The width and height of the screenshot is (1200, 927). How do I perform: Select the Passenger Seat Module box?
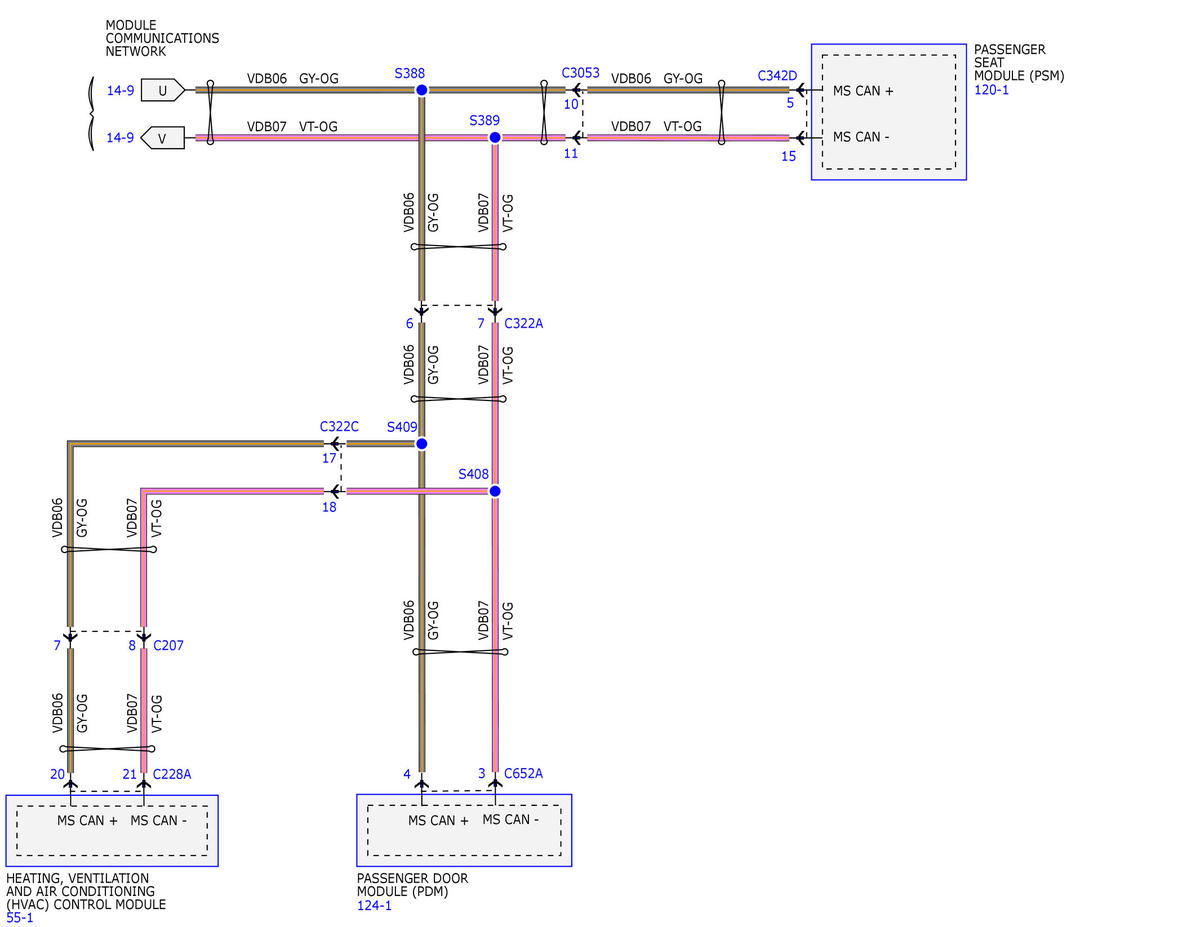(x=888, y=112)
